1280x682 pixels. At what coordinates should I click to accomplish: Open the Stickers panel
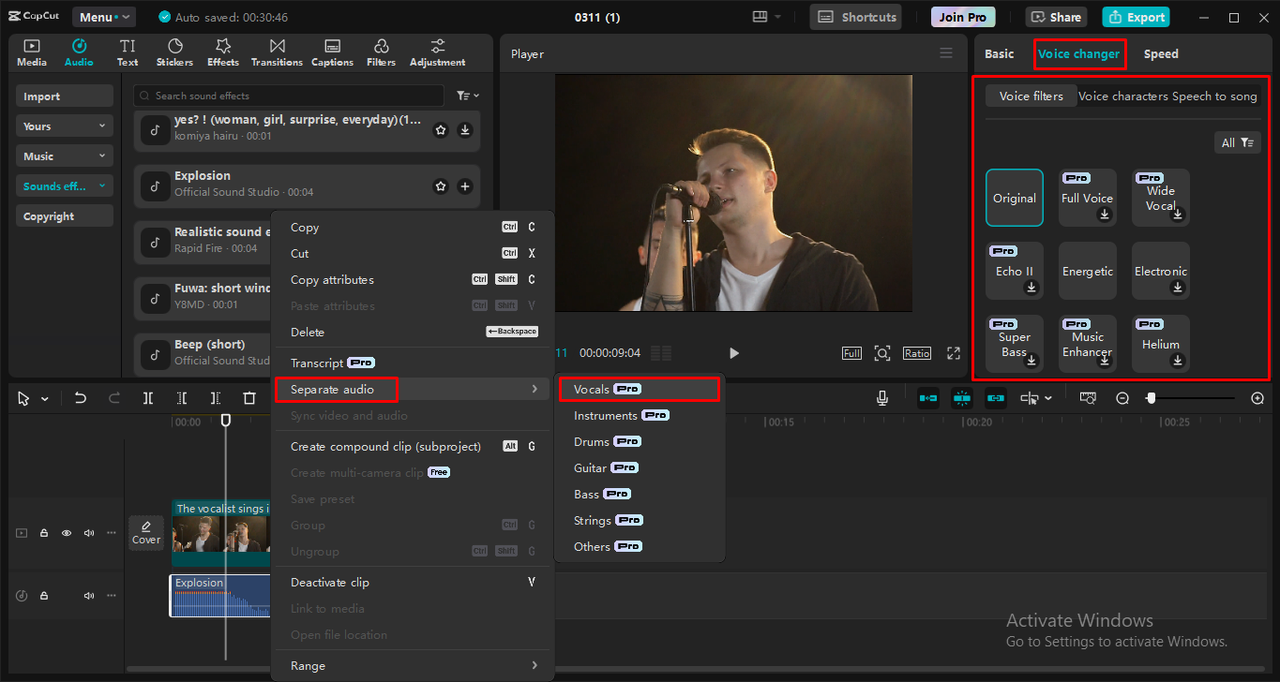[175, 53]
